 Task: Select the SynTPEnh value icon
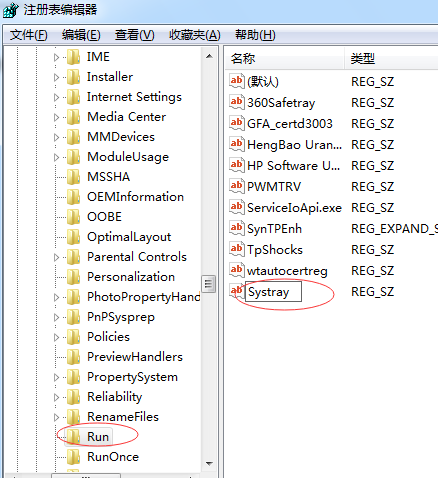click(x=237, y=228)
